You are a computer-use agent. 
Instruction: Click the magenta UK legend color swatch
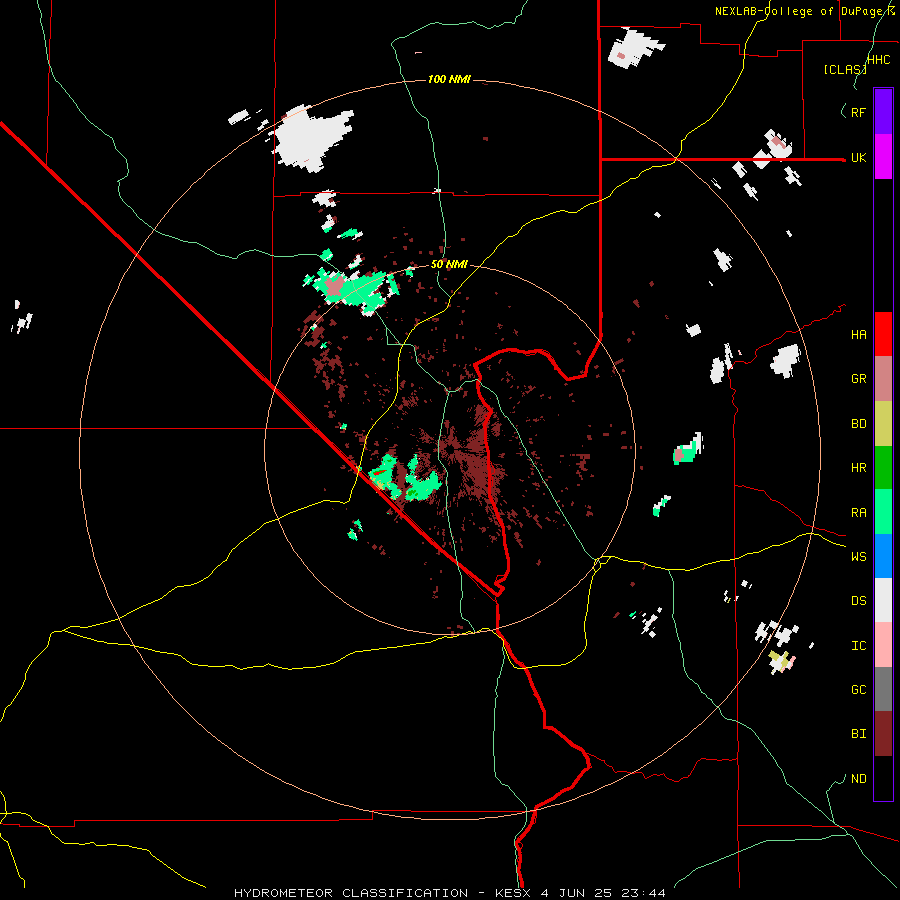click(883, 157)
